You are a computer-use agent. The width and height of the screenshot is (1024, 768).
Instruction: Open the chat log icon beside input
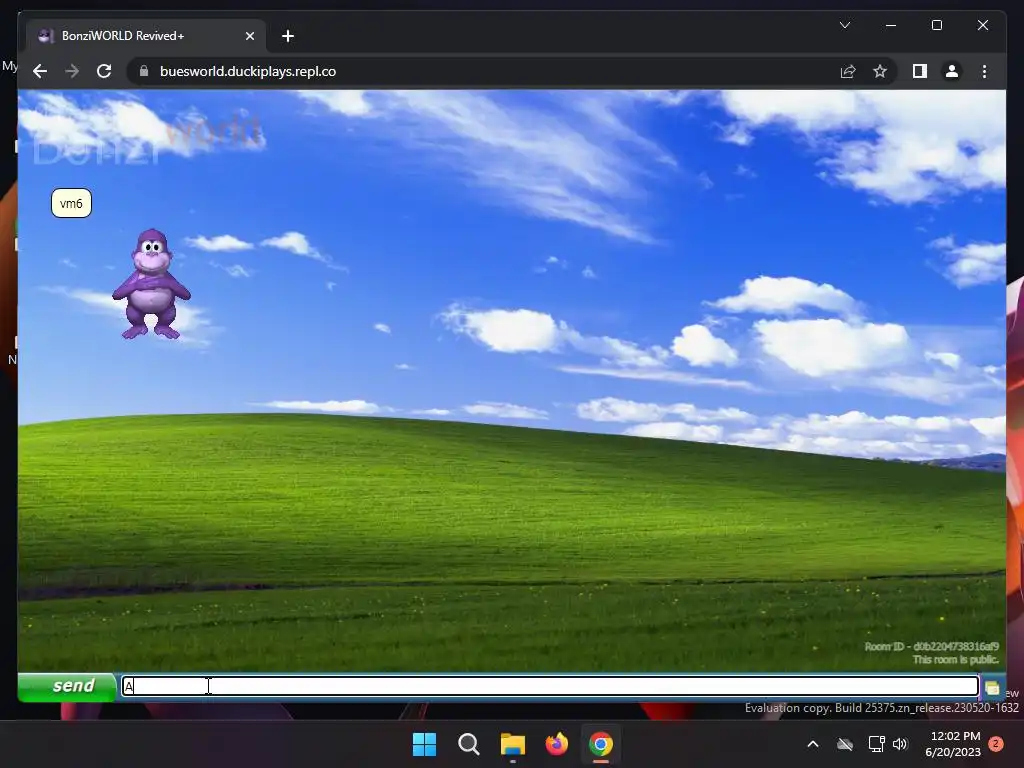coord(992,688)
